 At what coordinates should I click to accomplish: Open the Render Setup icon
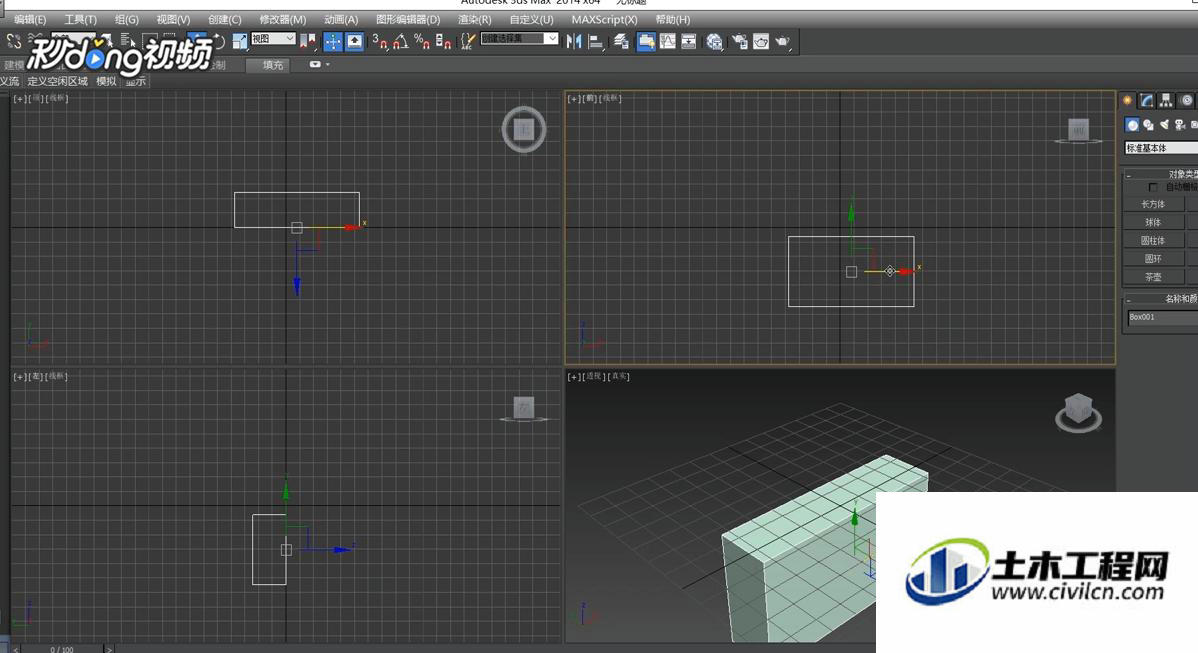(739, 41)
